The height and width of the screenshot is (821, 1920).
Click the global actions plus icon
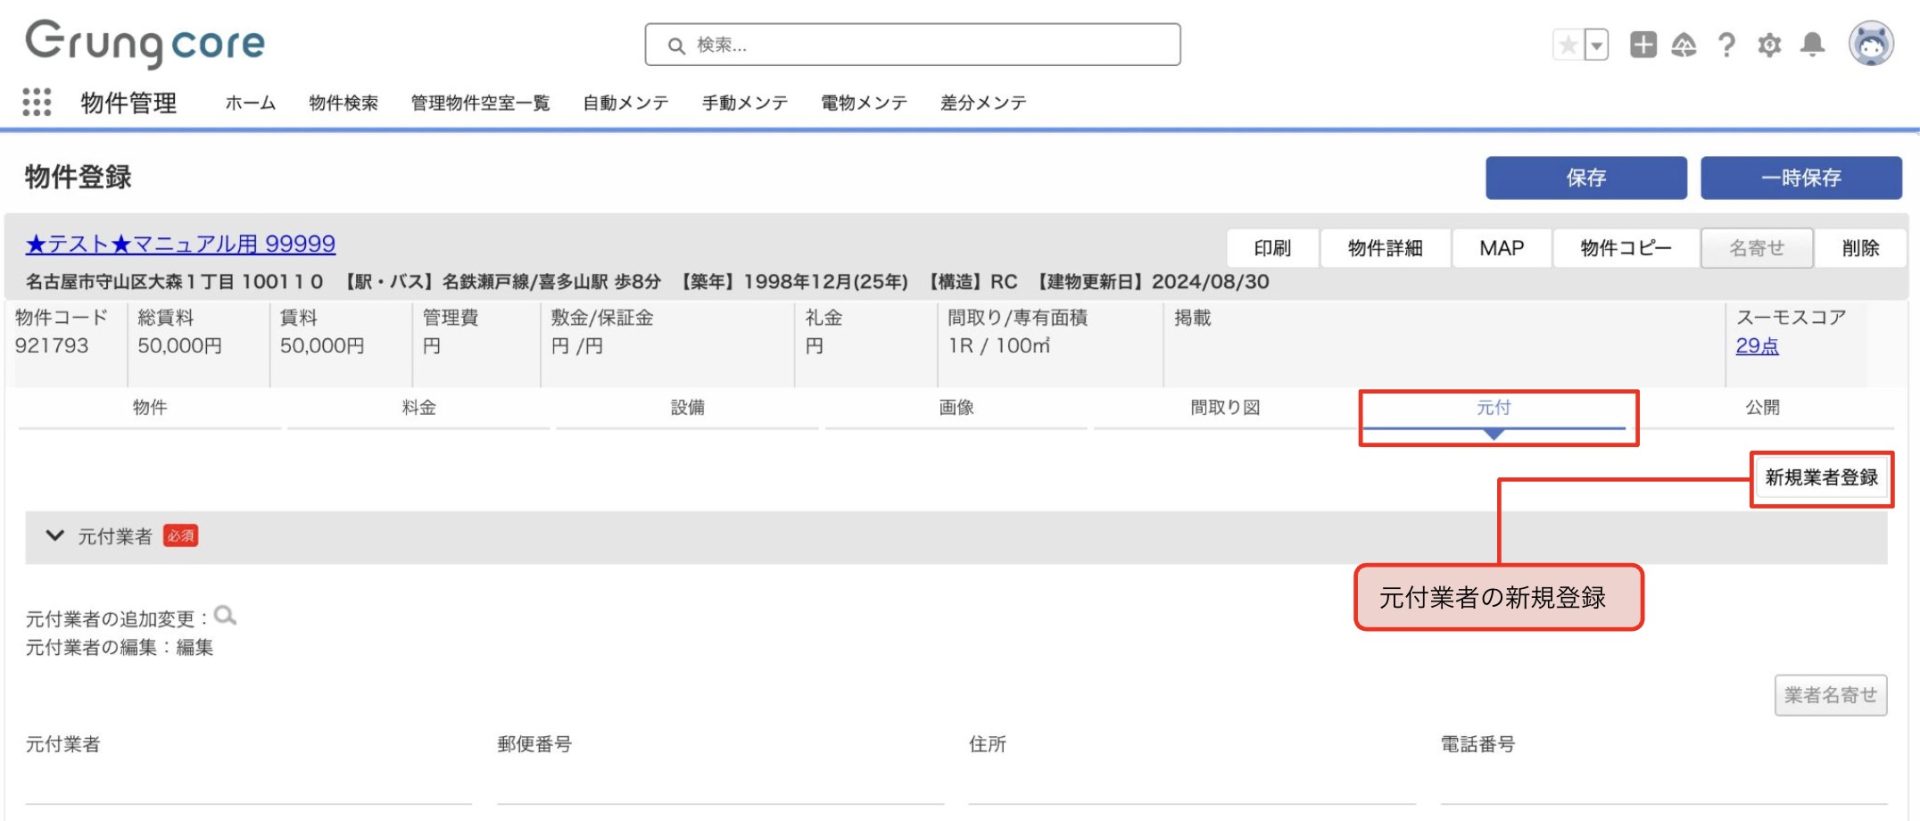tap(1643, 45)
